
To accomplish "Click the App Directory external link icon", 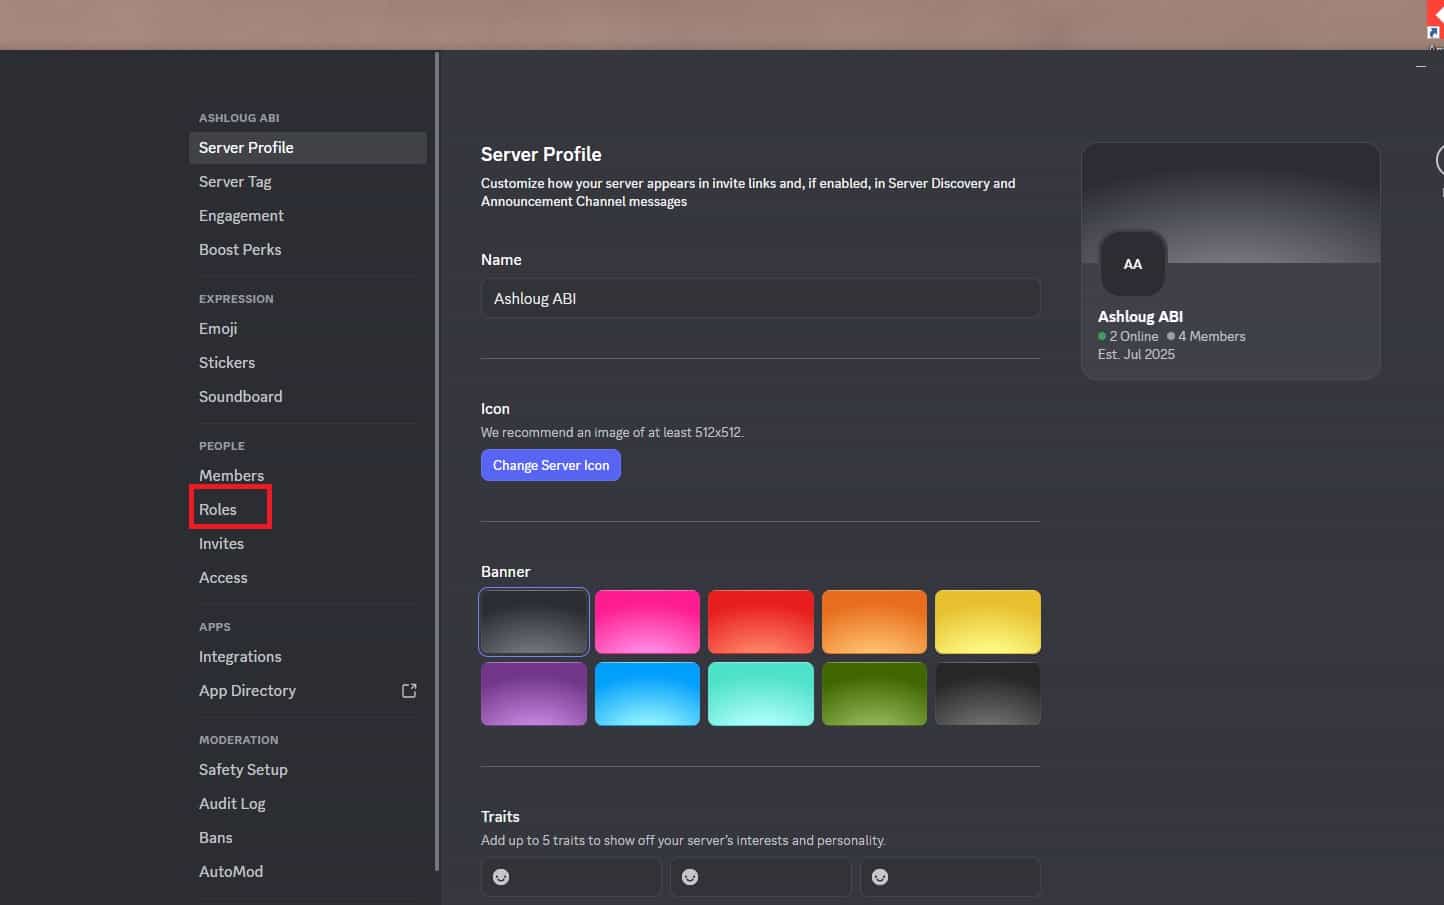I will [x=409, y=691].
